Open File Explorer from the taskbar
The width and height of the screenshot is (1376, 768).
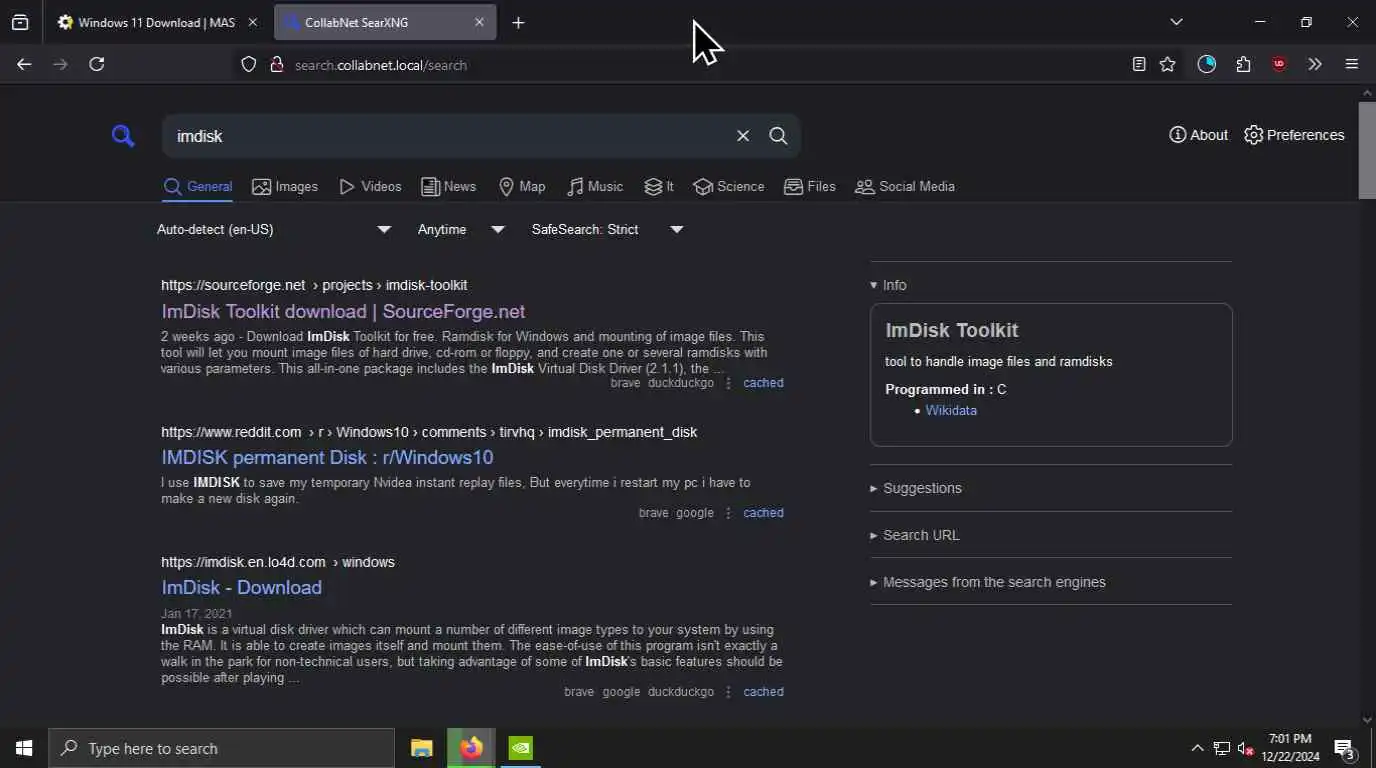[x=422, y=748]
